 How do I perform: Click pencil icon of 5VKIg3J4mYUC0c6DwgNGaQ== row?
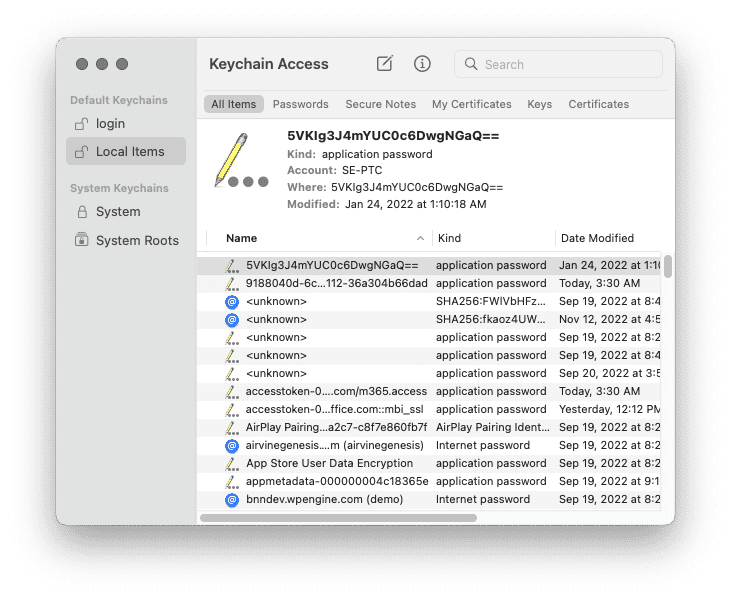click(x=232, y=266)
